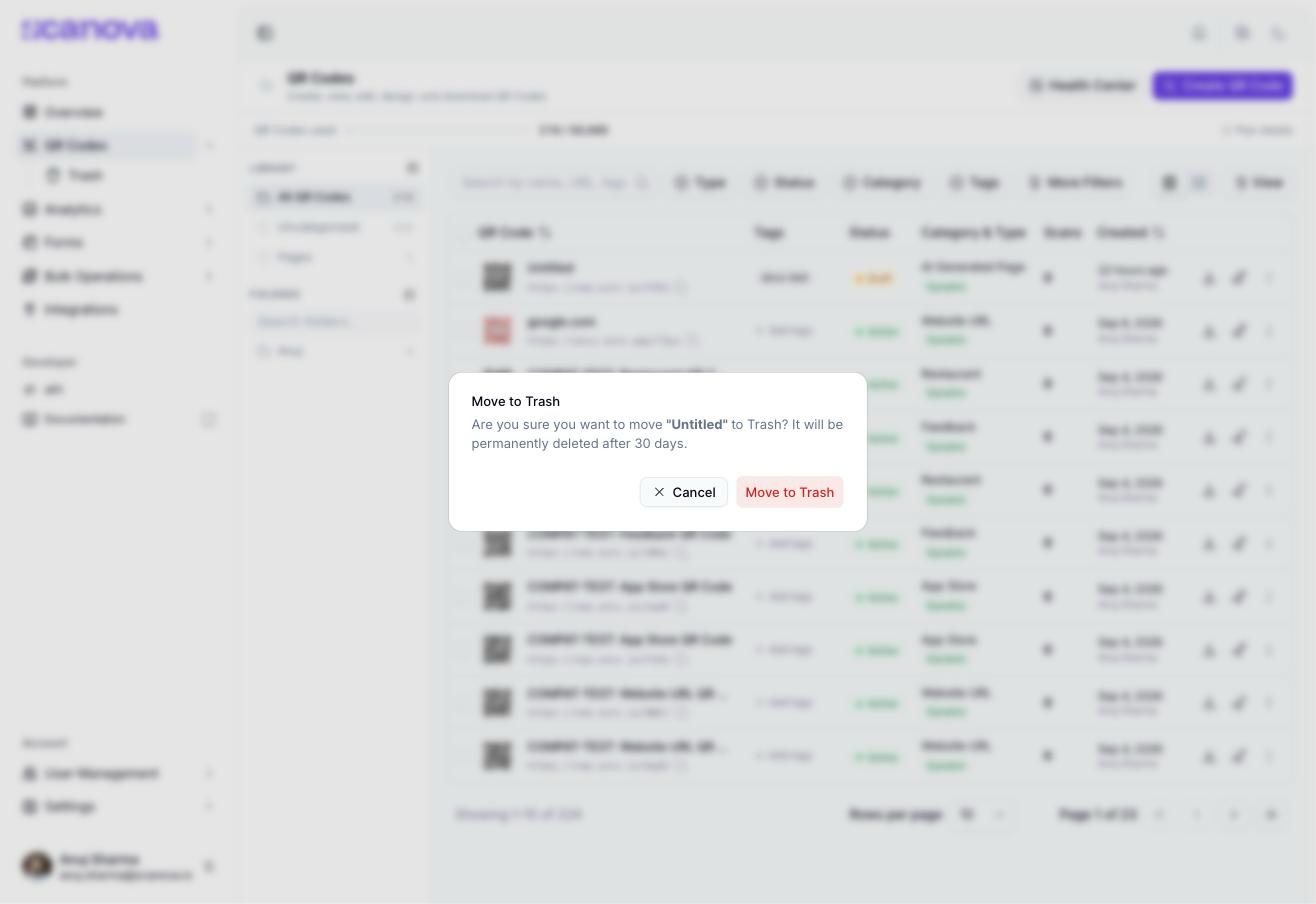Viewport: 1316px width, 904px height.
Task: Confirm with the red Move to Trash button
Action: (x=790, y=492)
